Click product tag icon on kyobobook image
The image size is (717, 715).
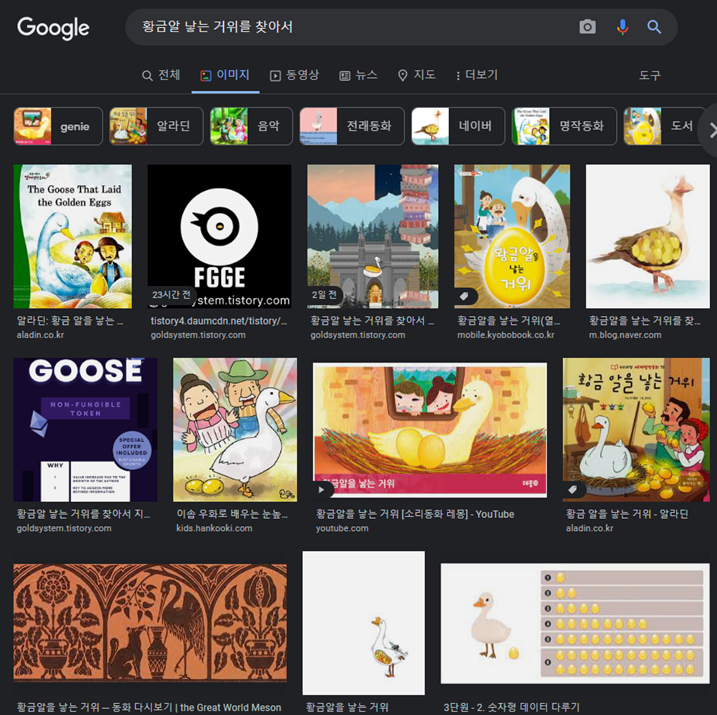pyautogui.click(x=464, y=296)
